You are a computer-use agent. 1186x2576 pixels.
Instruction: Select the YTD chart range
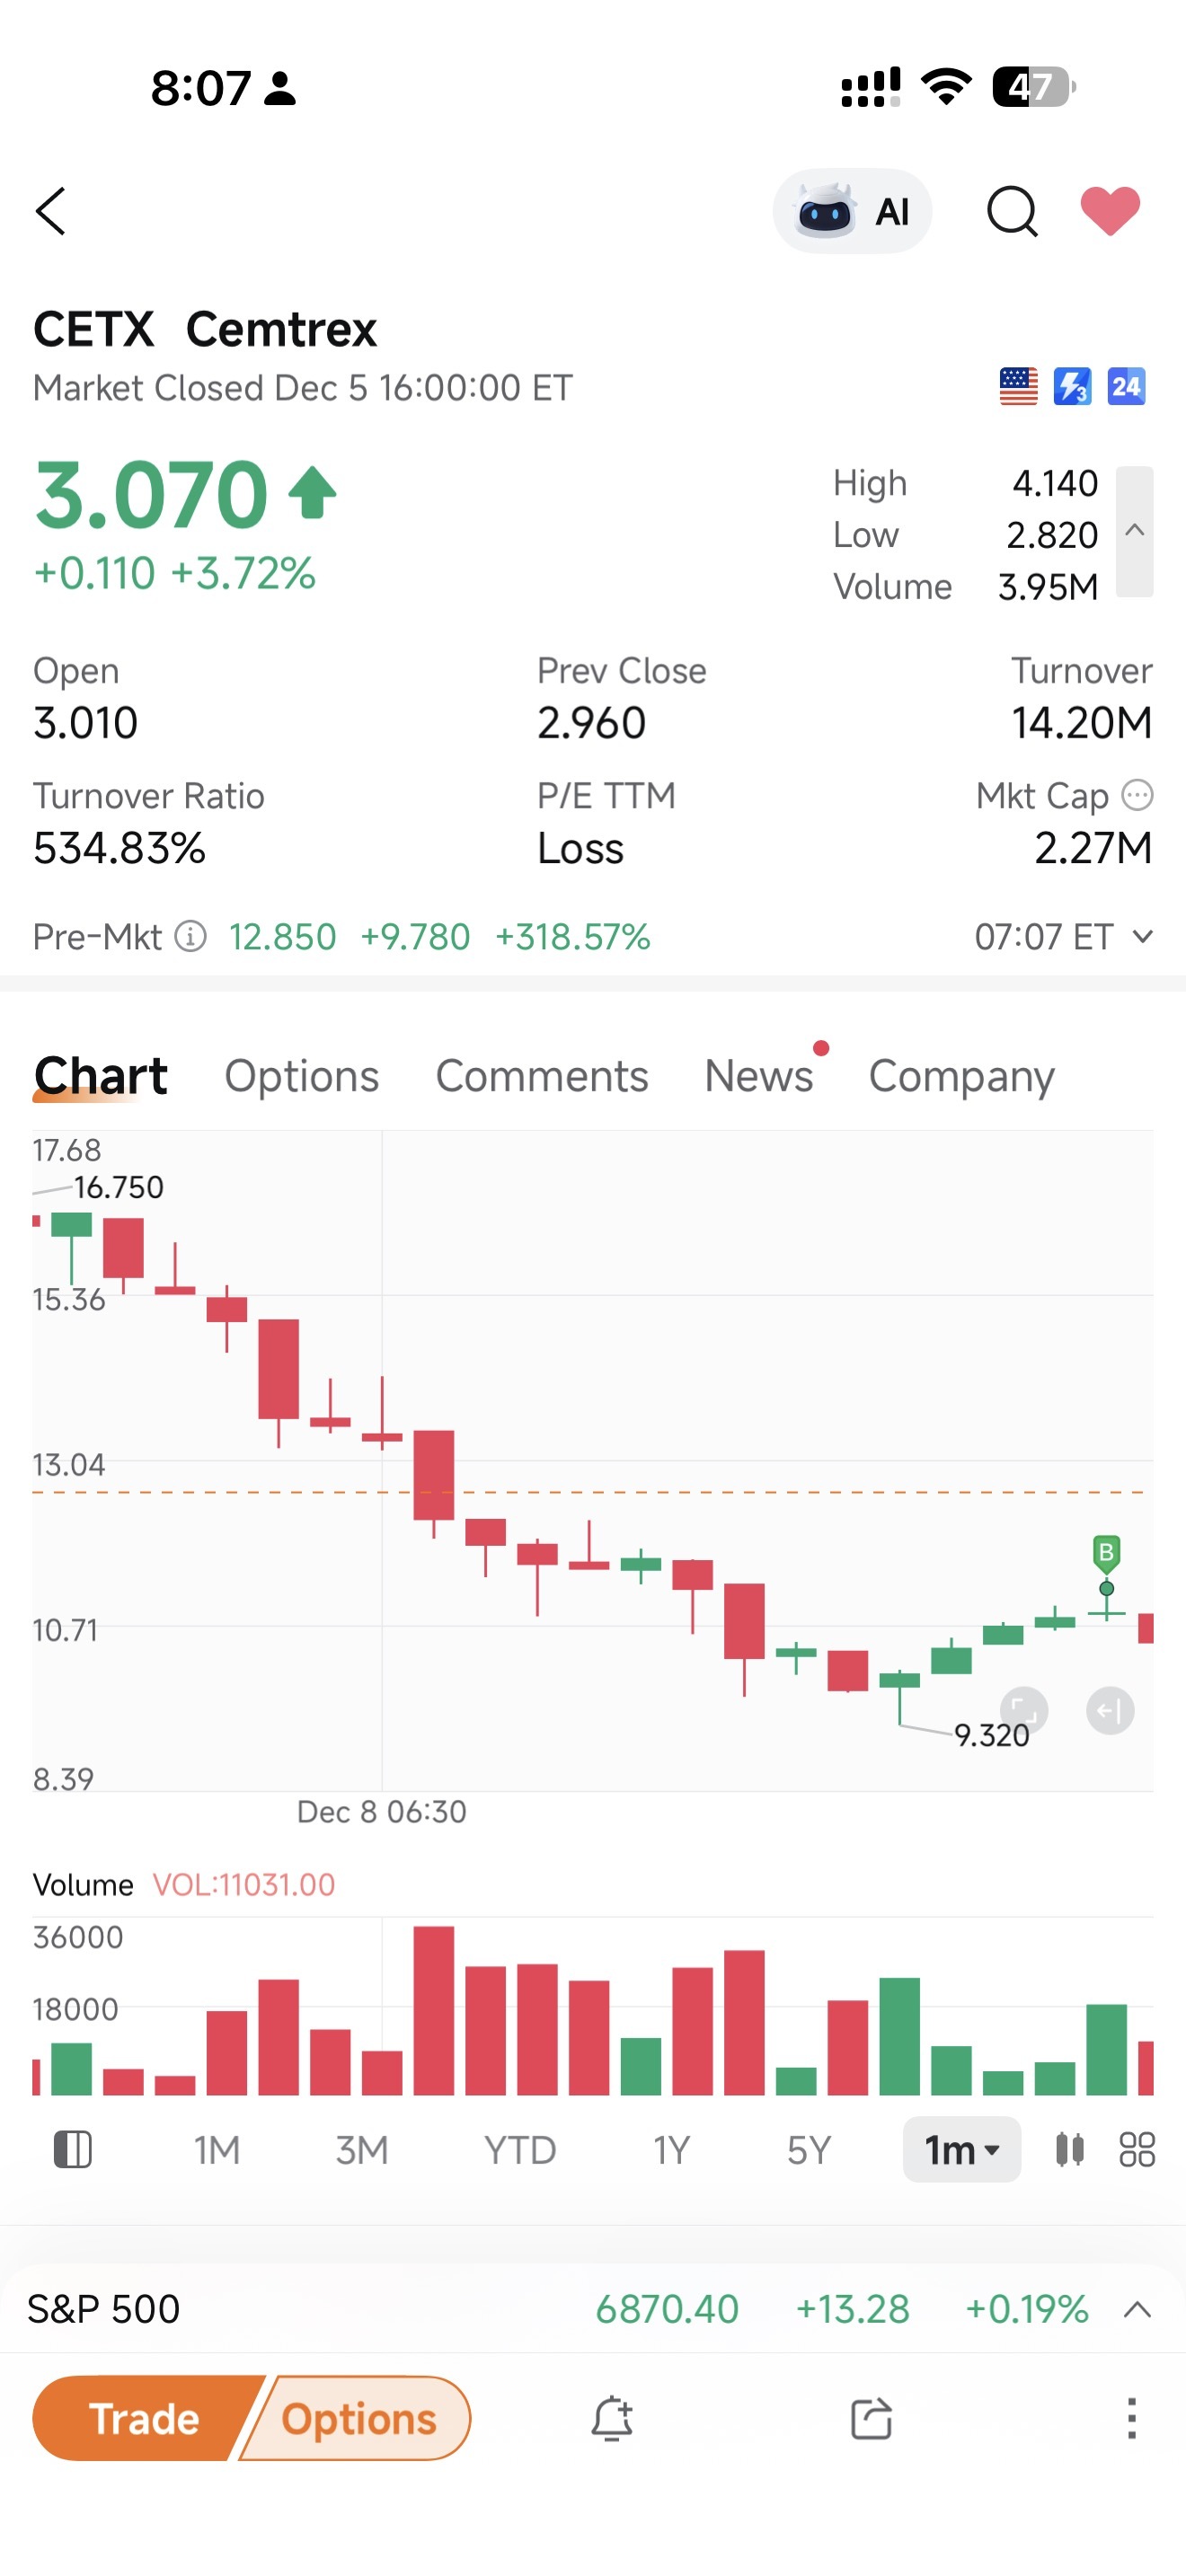tap(520, 2150)
